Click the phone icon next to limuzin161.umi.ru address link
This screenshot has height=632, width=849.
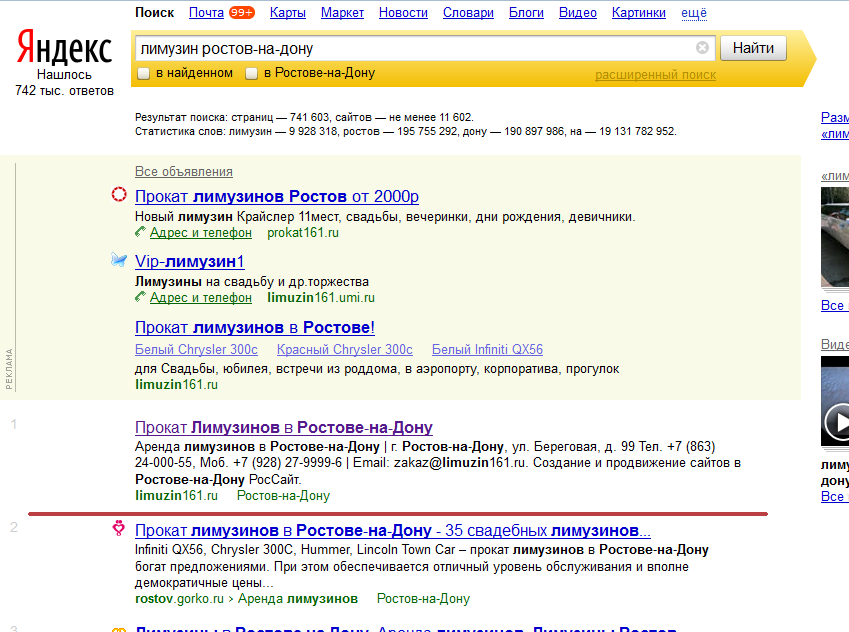[x=140, y=297]
